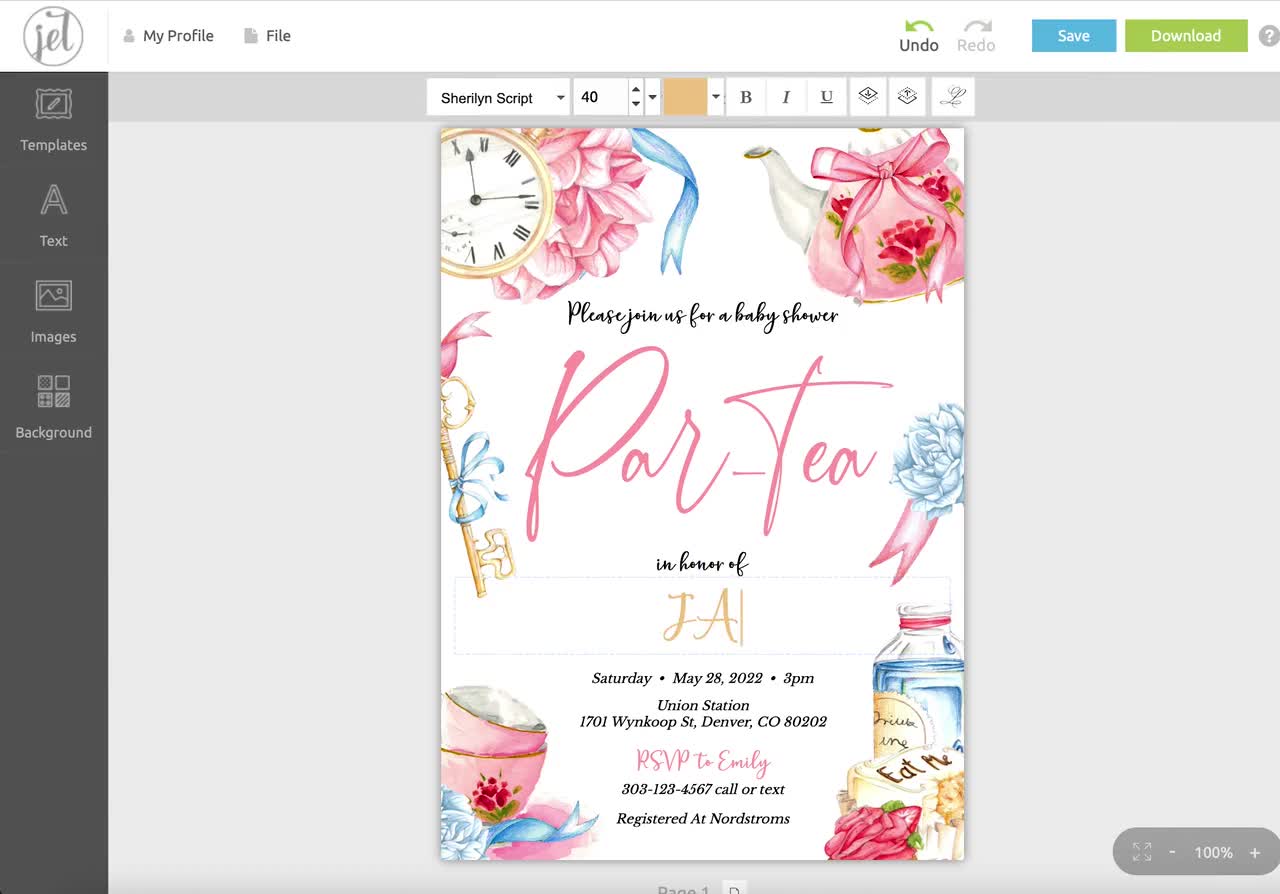Open the Images panel

[53, 310]
